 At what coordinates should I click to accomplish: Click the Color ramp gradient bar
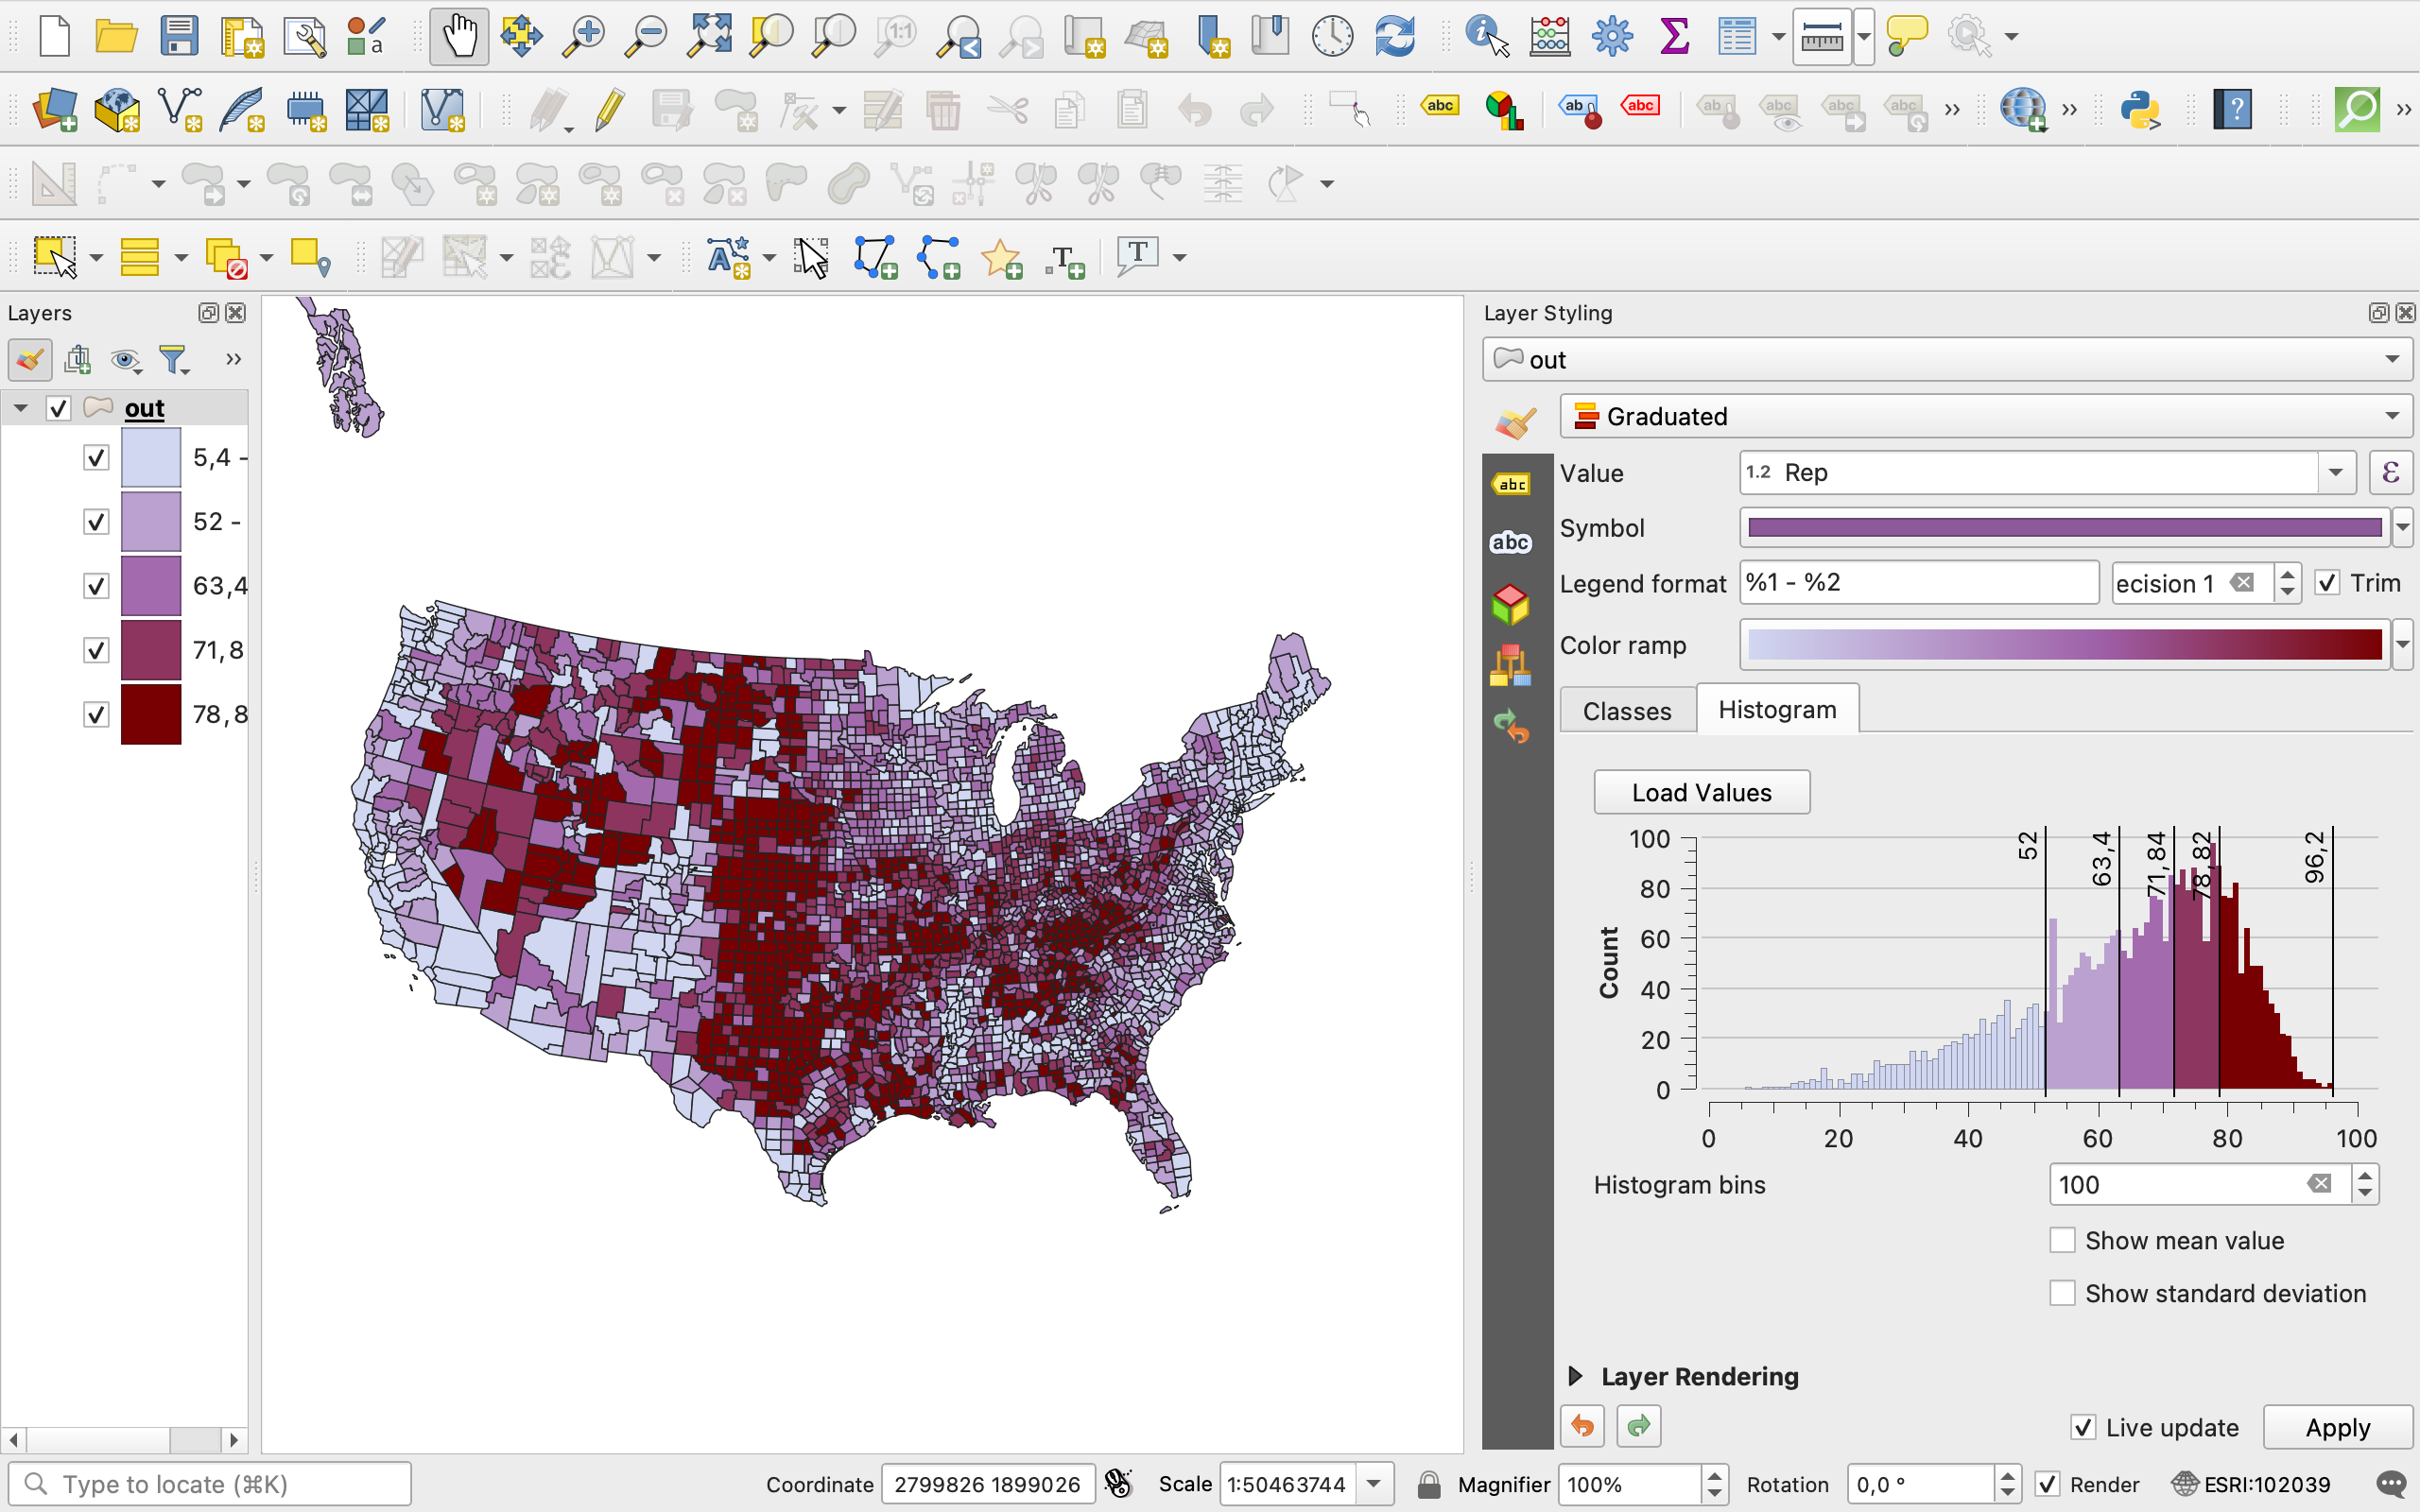(2064, 645)
